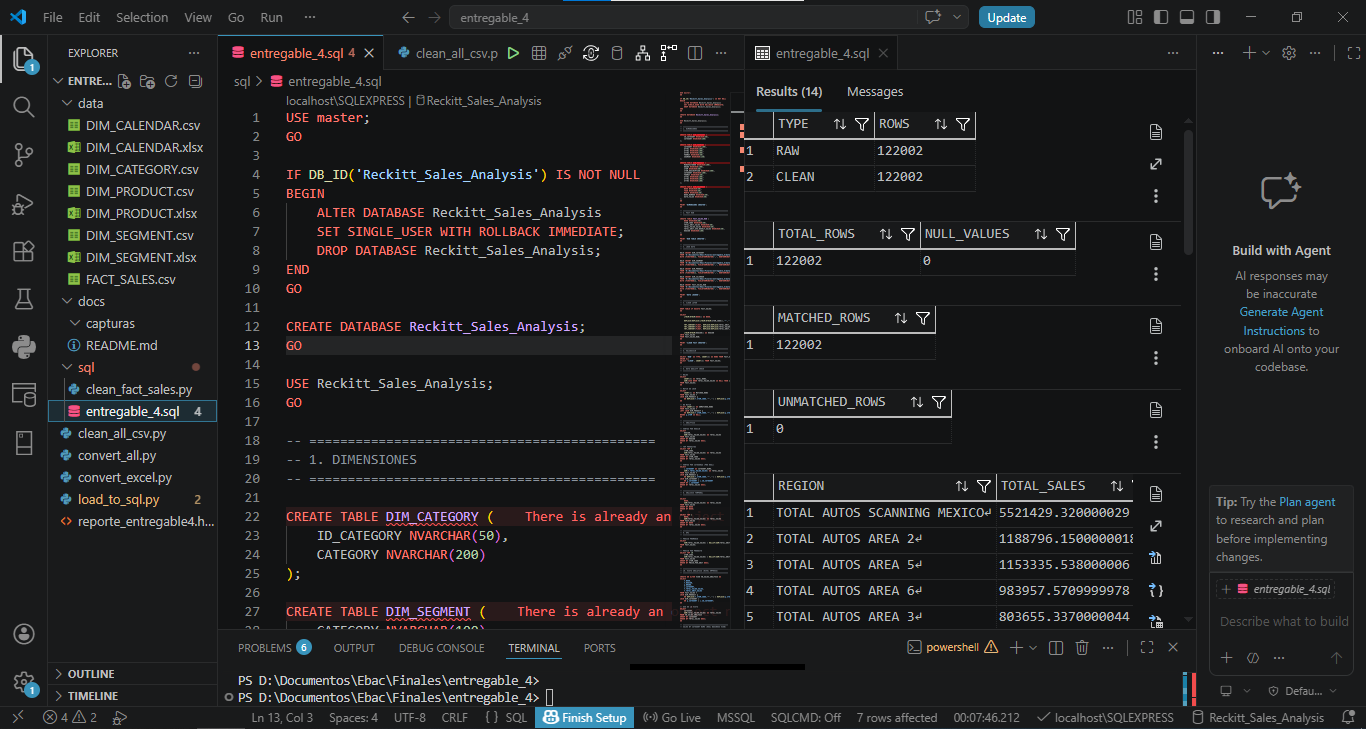
Task: Open DIM_PRODUCT.csv in Explorer
Action: [x=140, y=191]
